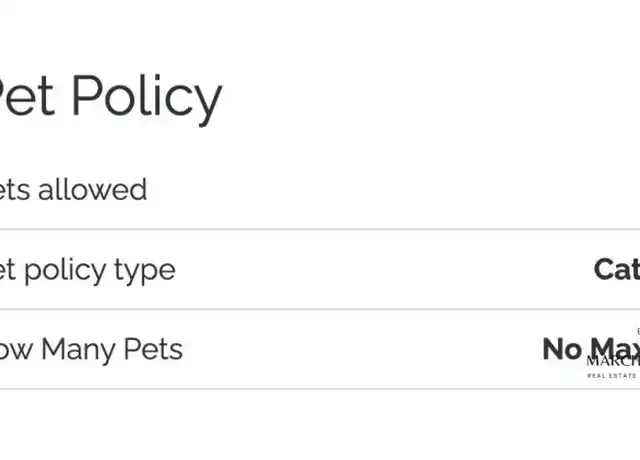The width and height of the screenshot is (640, 460).
Task: Click divider line below 'How Many Pets'
Action: [320, 389]
